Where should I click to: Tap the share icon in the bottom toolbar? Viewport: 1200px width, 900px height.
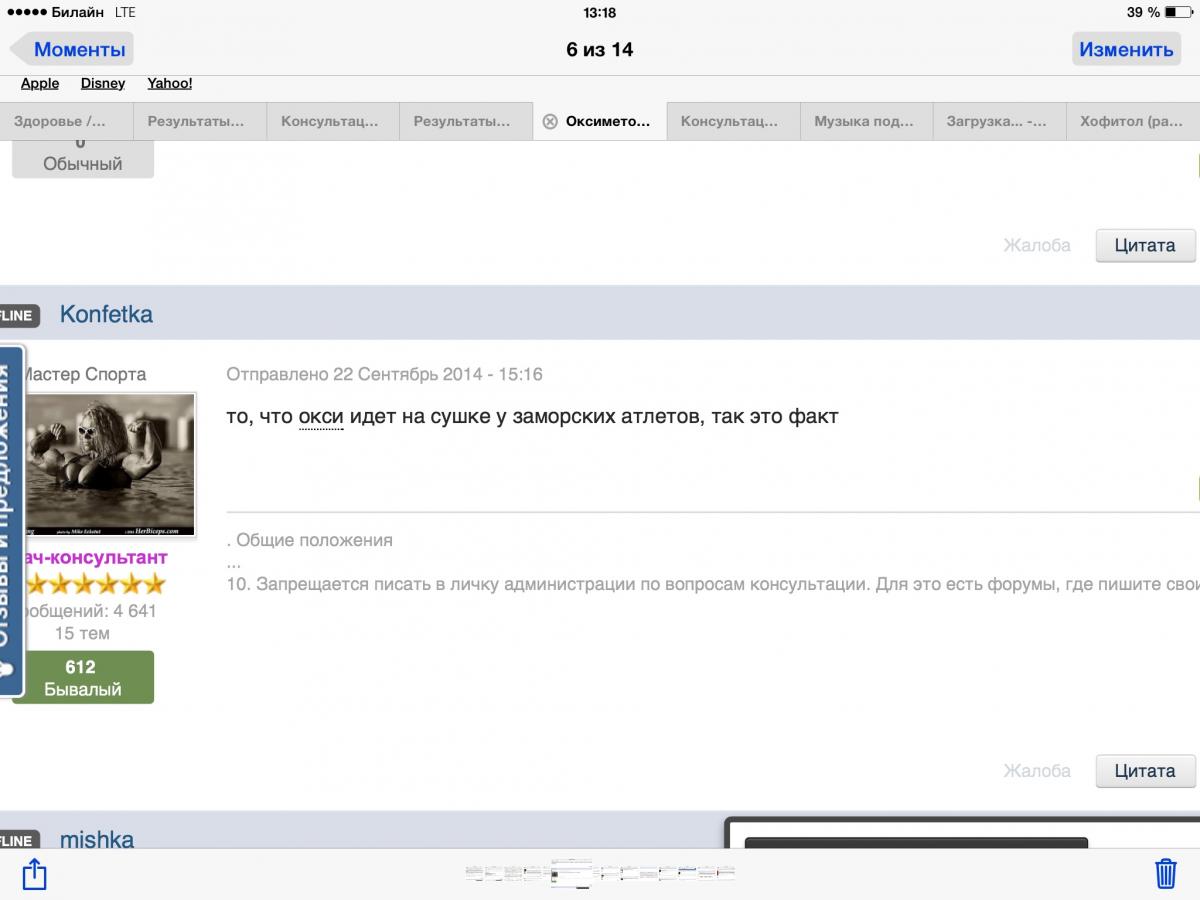click(34, 874)
